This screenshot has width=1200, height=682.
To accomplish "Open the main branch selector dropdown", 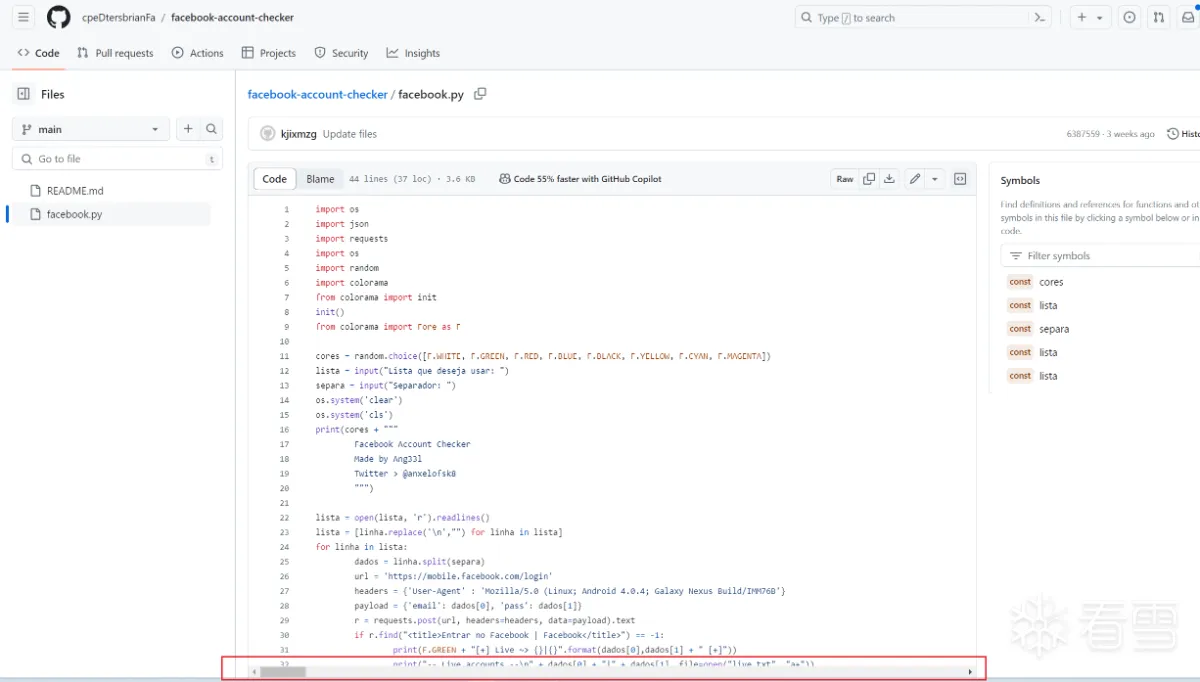I will [x=91, y=129].
